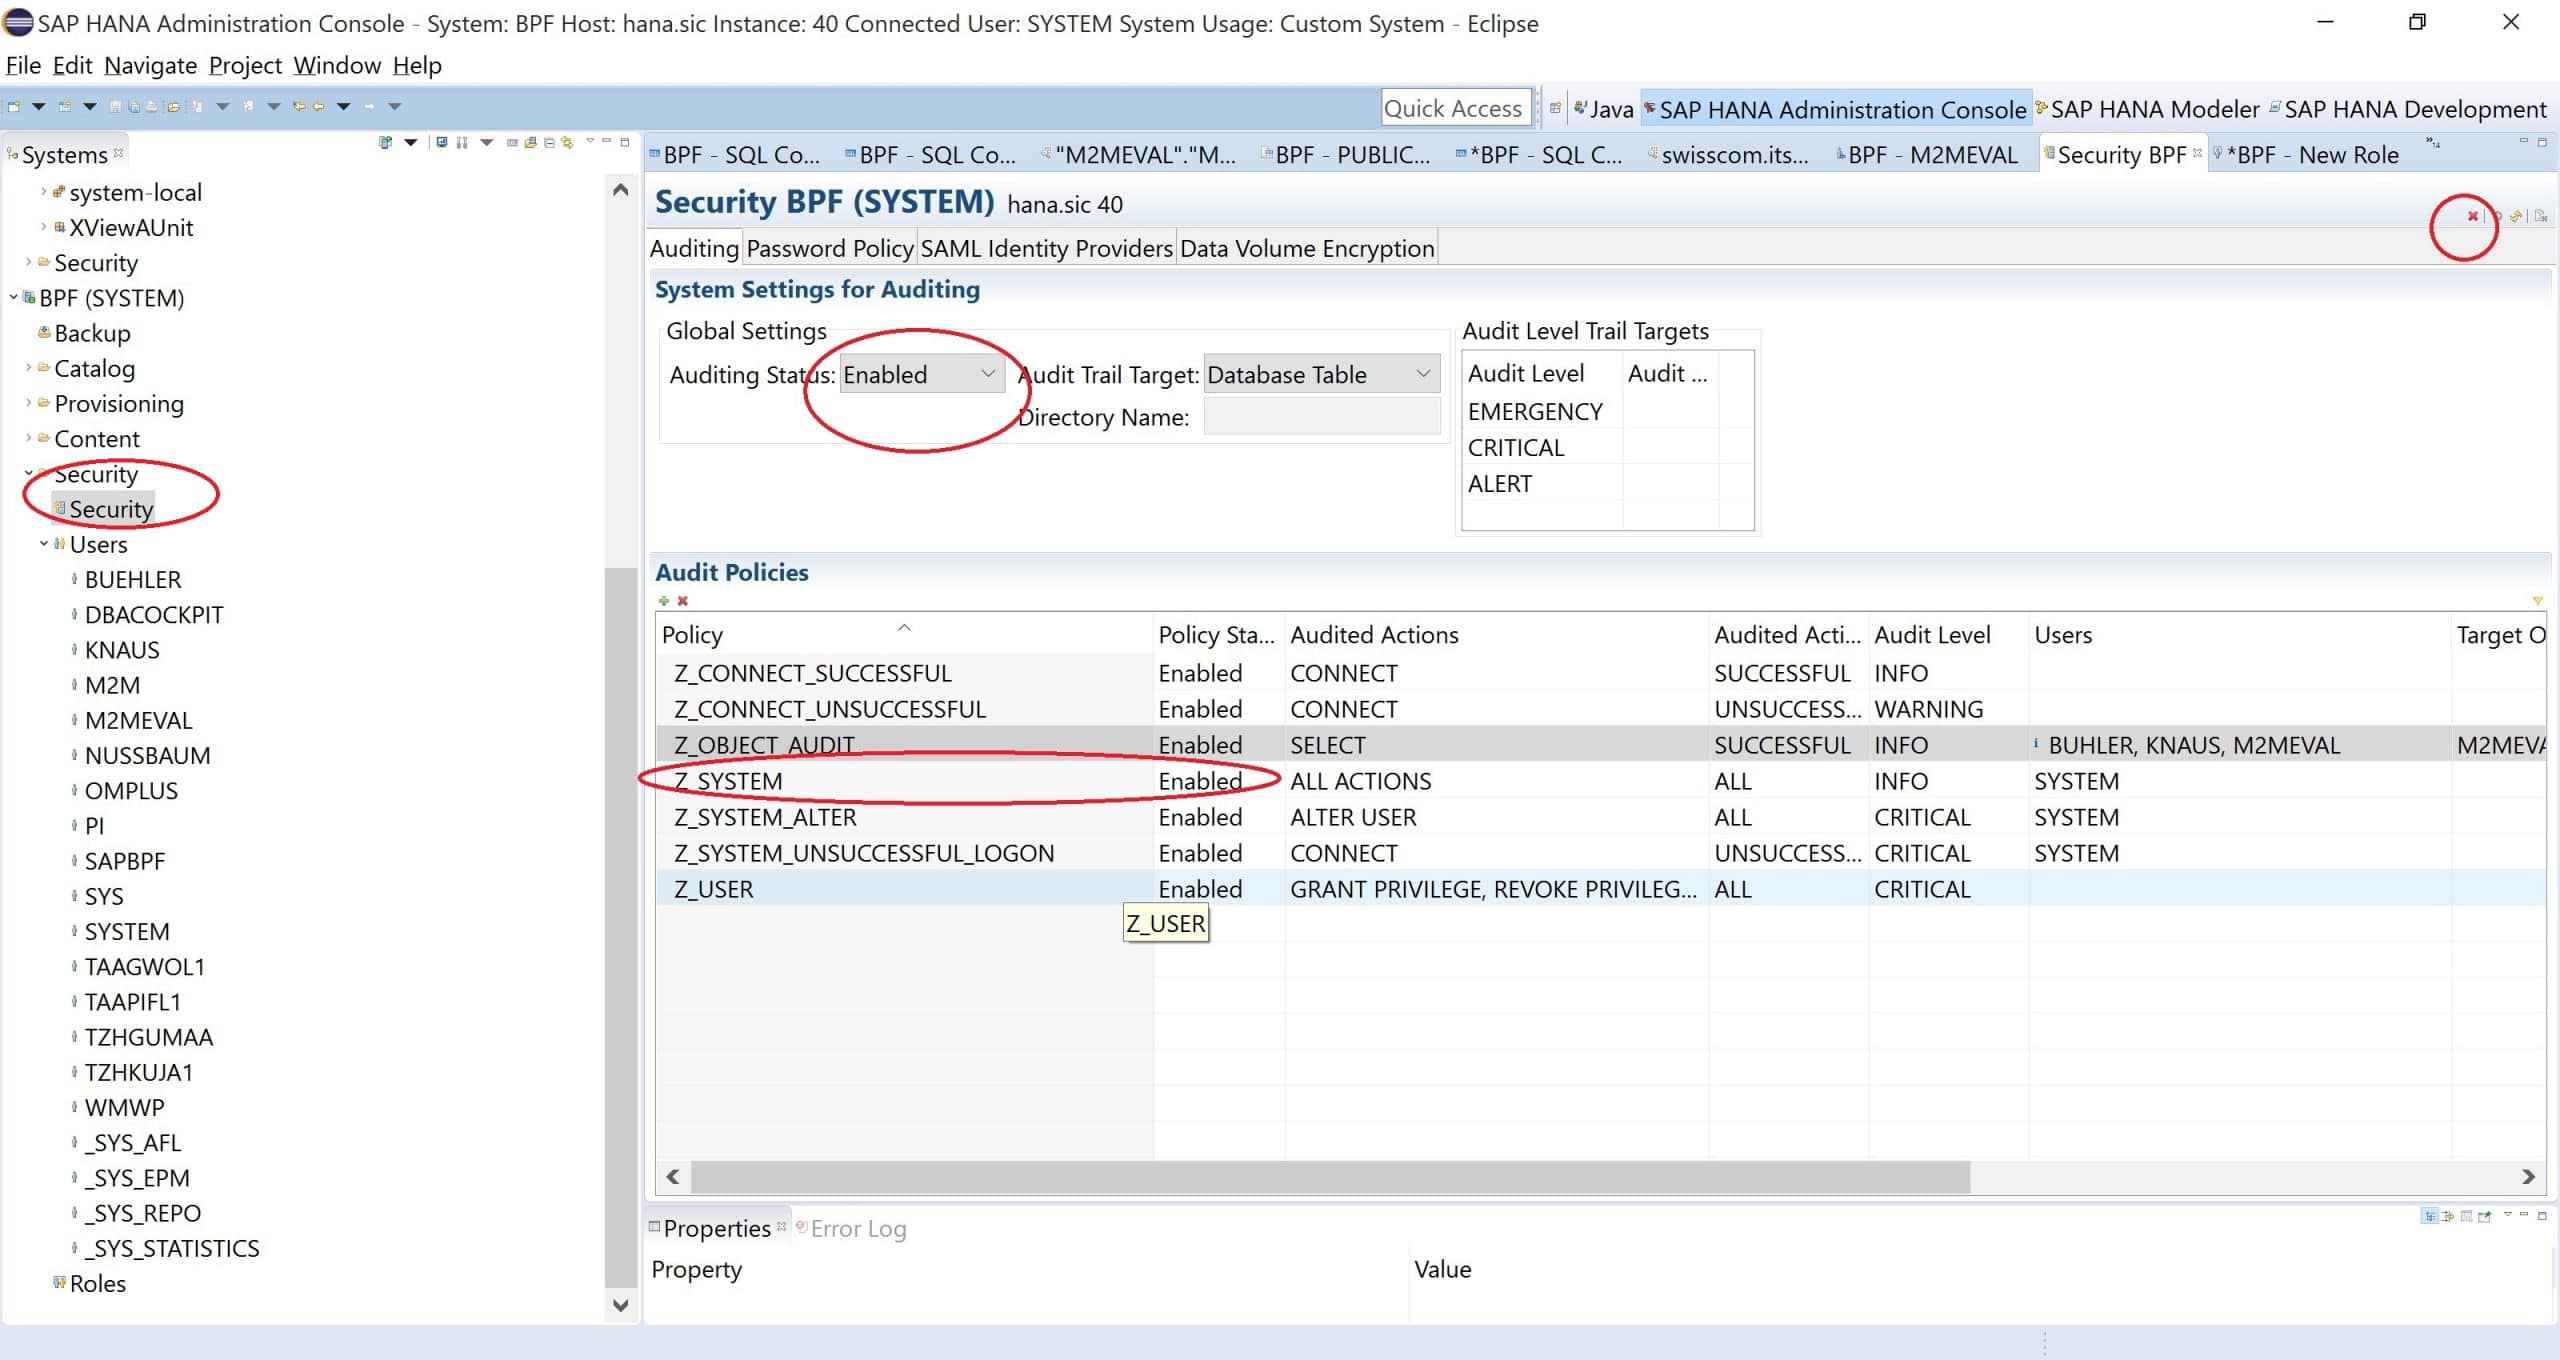Select the Z_SYSTEM_ALTER policy row

765,817
